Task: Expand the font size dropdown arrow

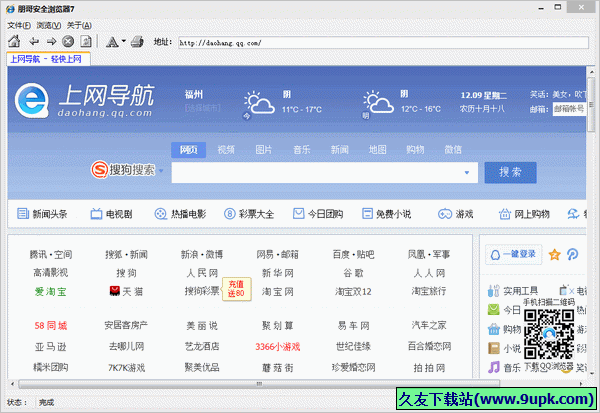Action: click(x=123, y=41)
